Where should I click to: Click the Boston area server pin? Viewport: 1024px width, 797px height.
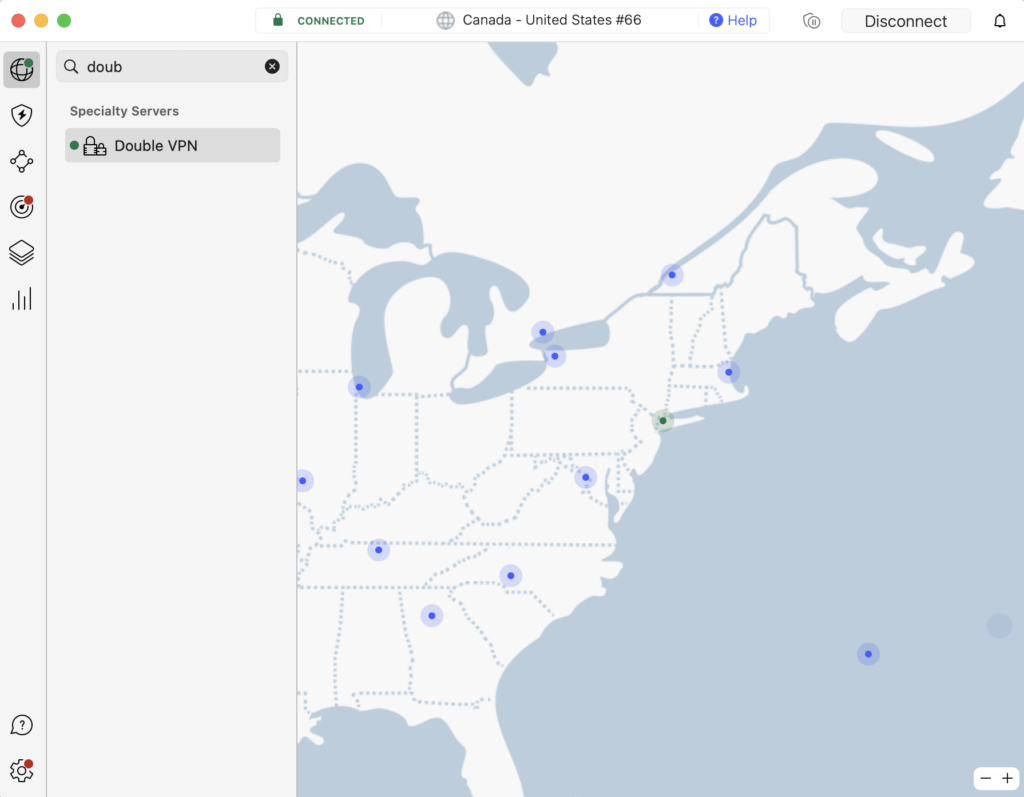click(x=729, y=372)
